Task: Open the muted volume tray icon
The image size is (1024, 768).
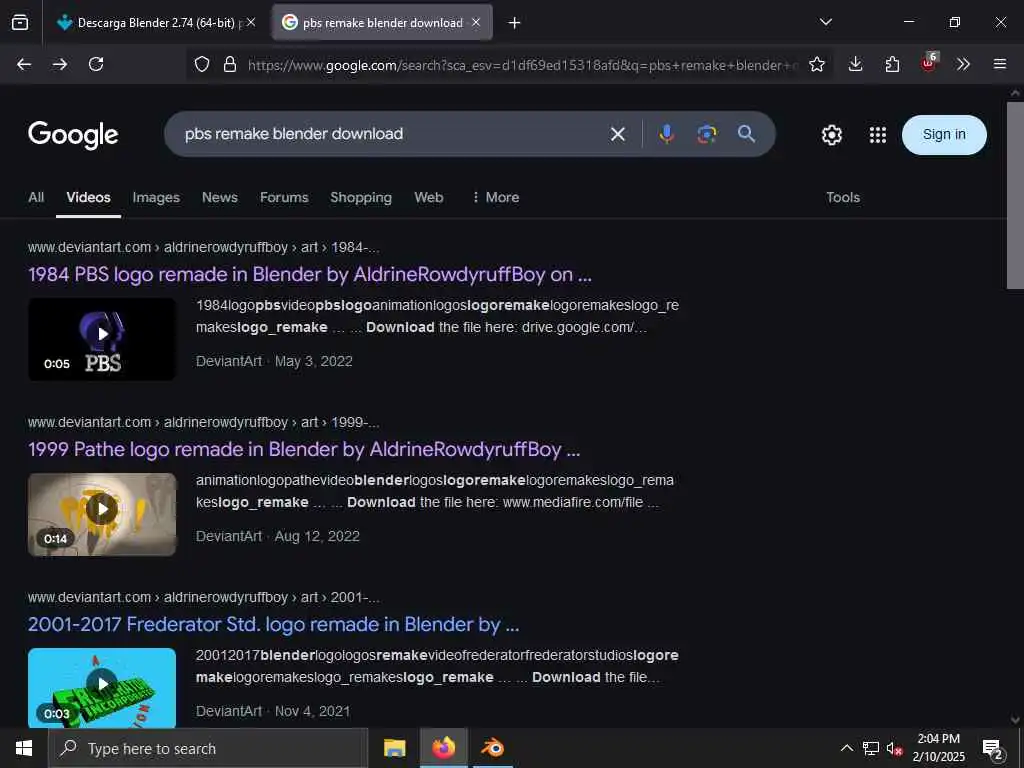Action: click(x=894, y=749)
